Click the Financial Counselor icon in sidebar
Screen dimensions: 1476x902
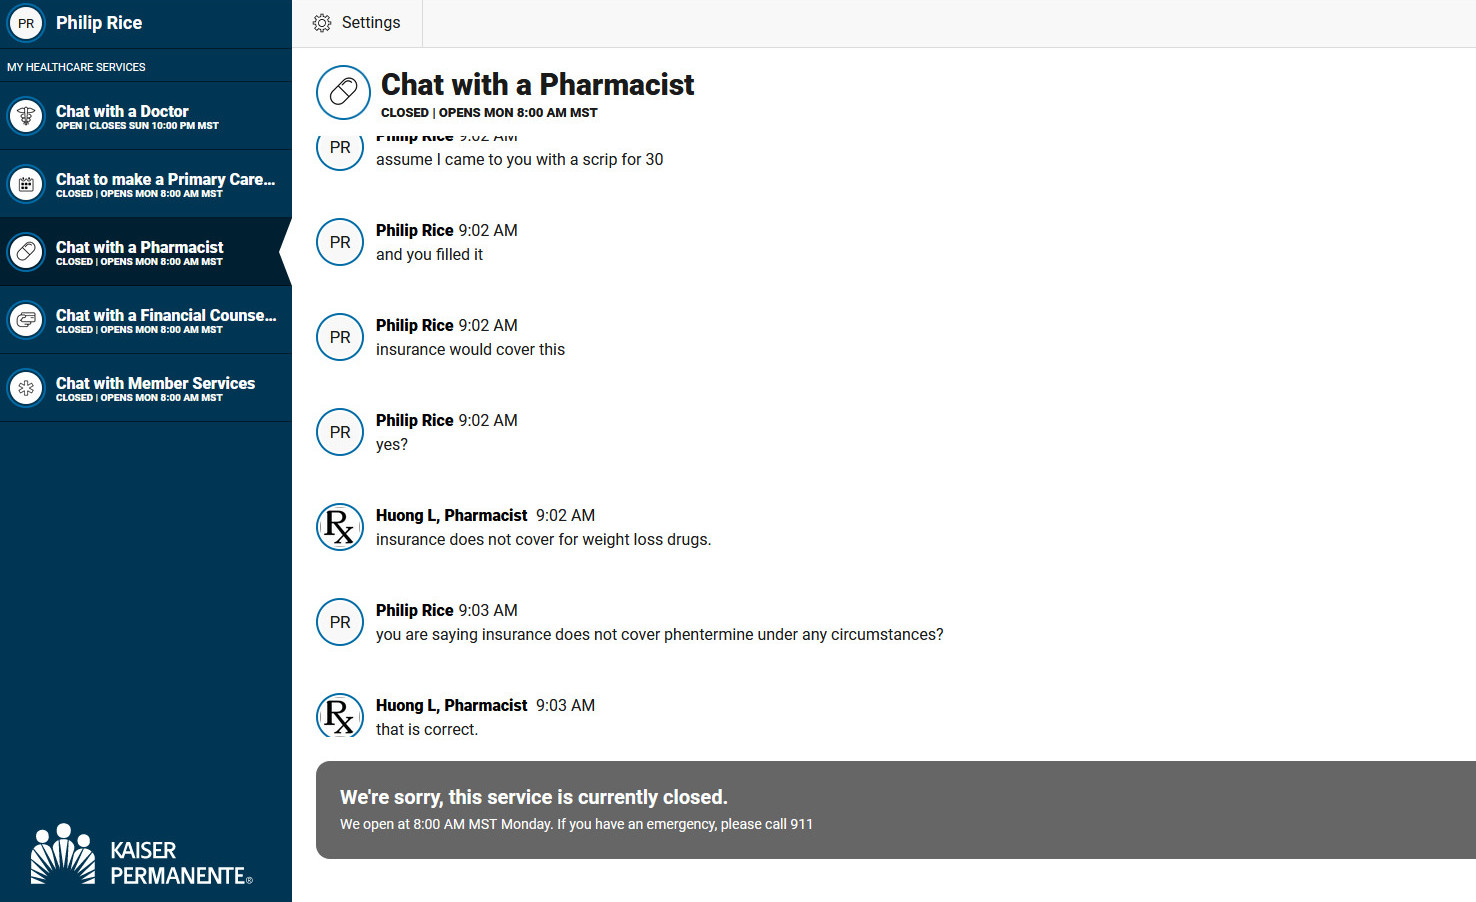pyautogui.click(x=26, y=320)
